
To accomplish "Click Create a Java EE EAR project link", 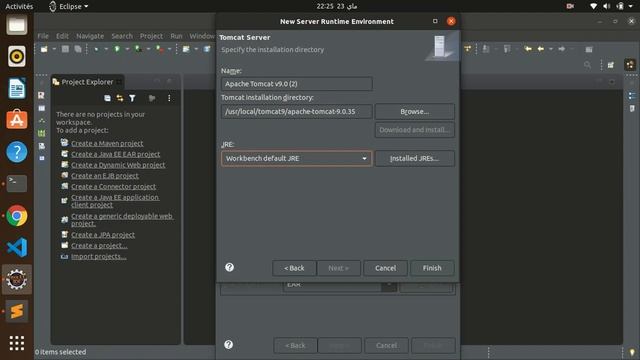I will pos(116,154).
